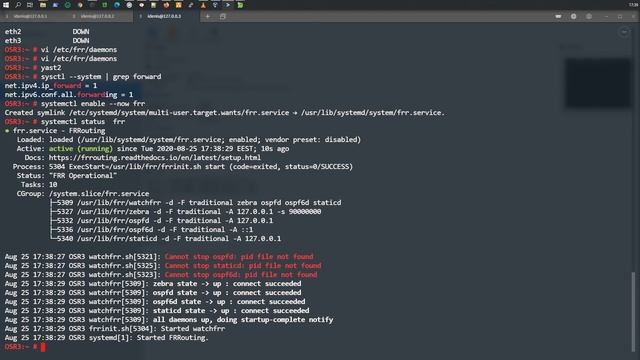Screen dimensions: 640x360
Task: Click the 'systemctl status frr' command line
Action: [83, 122]
